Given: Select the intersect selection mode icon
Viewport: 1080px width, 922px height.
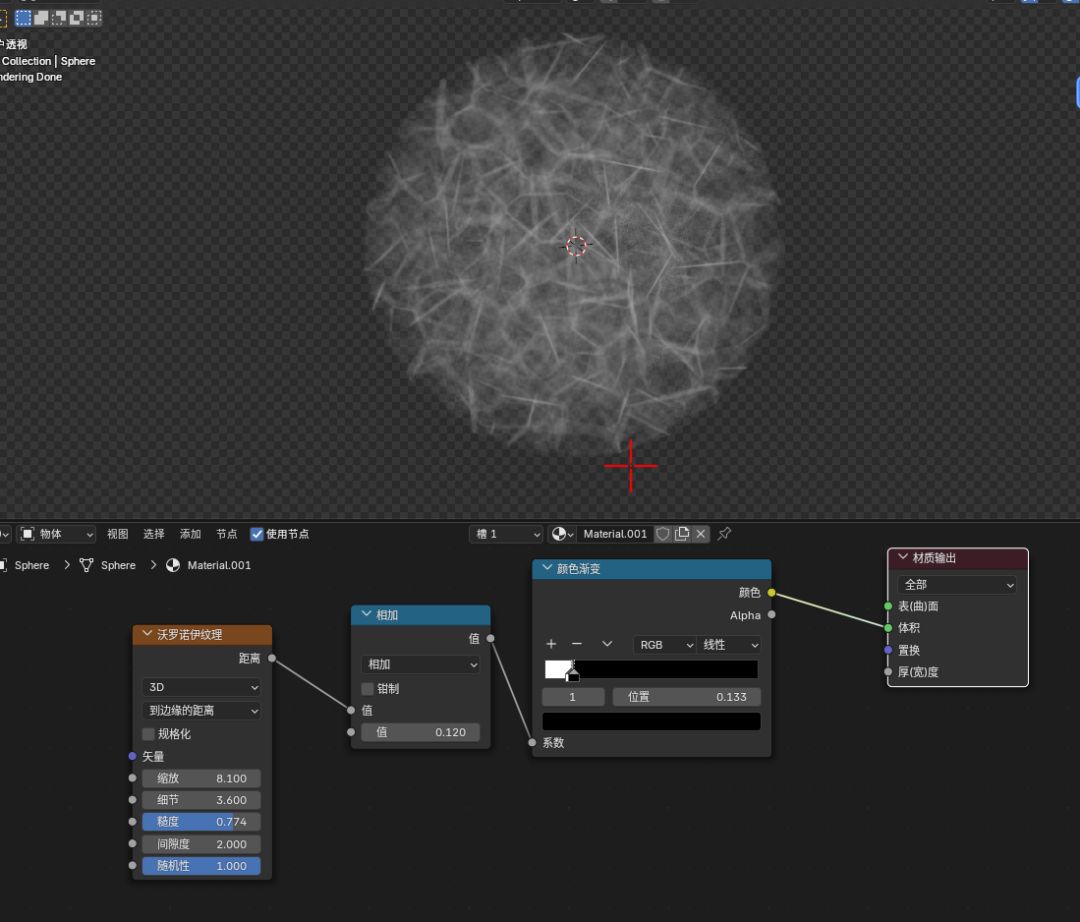Looking at the screenshot, I should click(x=94, y=18).
